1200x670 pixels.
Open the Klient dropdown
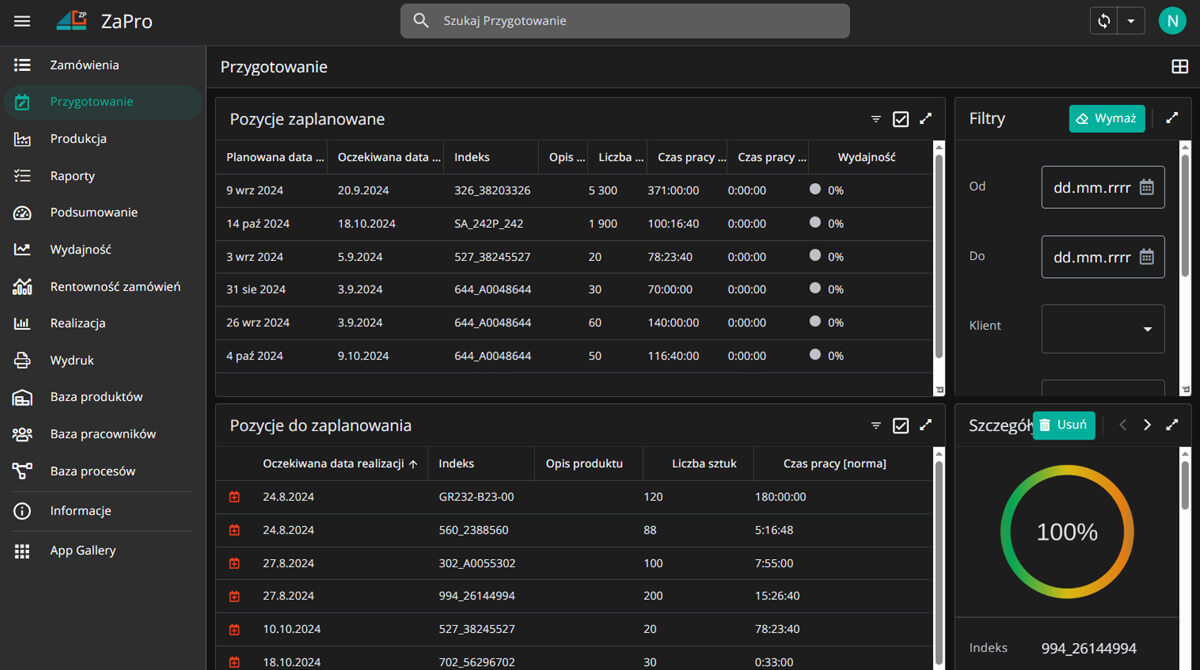point(1103,329)
